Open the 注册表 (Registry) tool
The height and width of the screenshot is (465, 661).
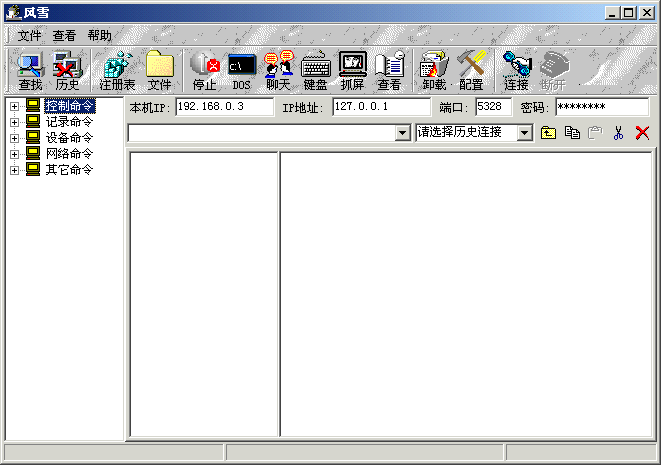pyautogui.click(x=117, y=71)
